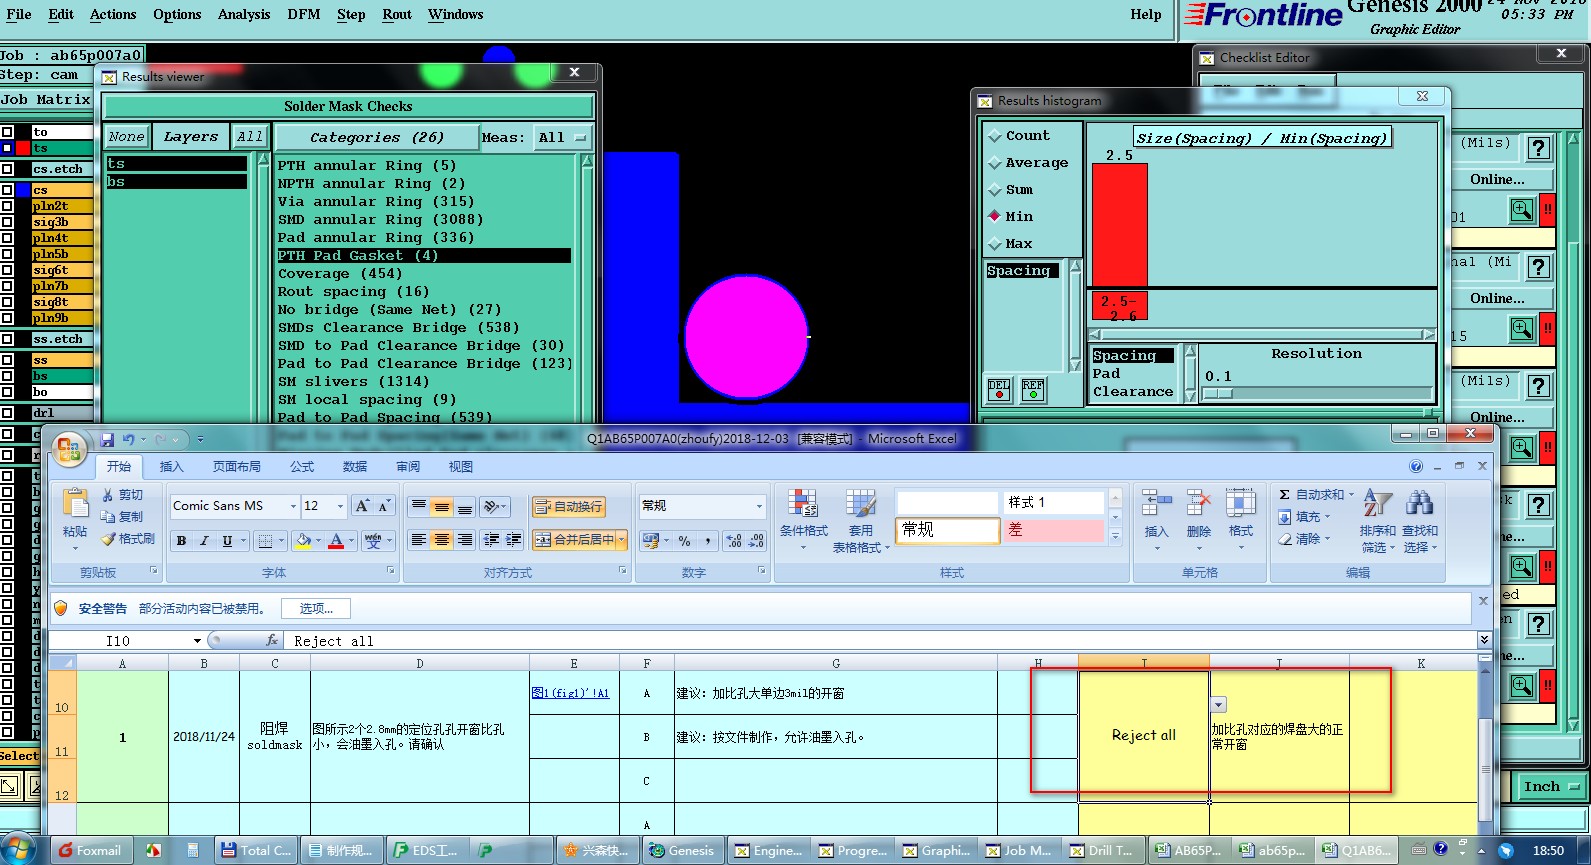Expand the AutoSum (自动求和) dropdown arrow

[x=1351, y=495]
